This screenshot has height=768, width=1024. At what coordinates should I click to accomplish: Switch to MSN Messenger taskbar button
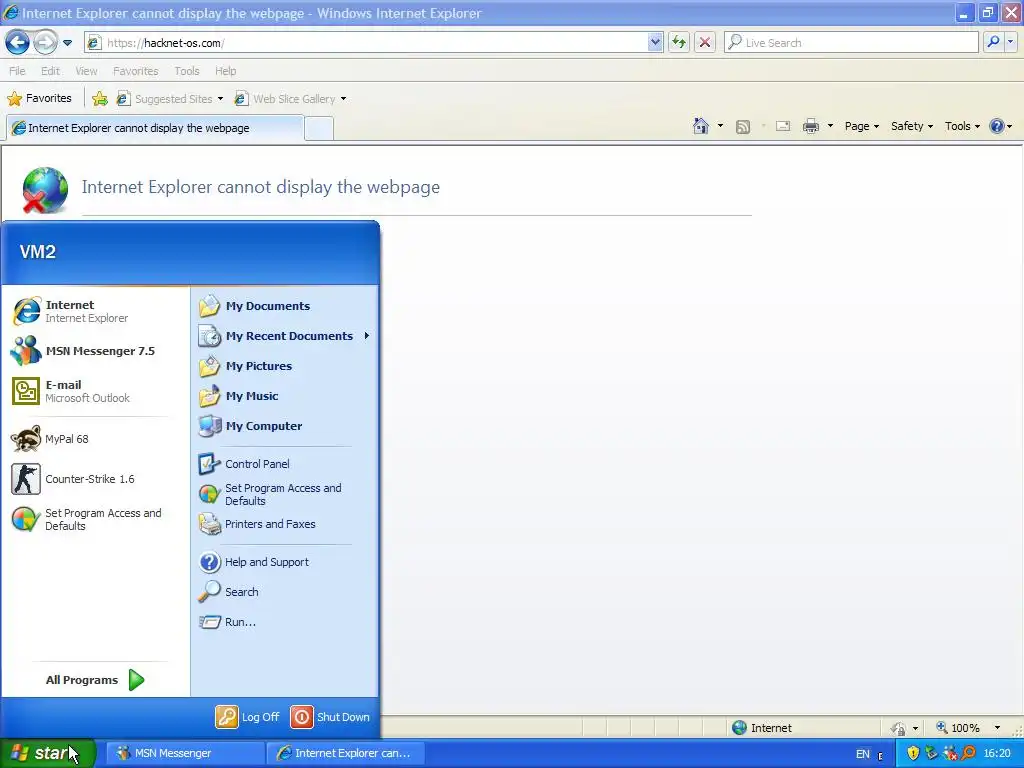pyautogui.click(x=184, y=753)
